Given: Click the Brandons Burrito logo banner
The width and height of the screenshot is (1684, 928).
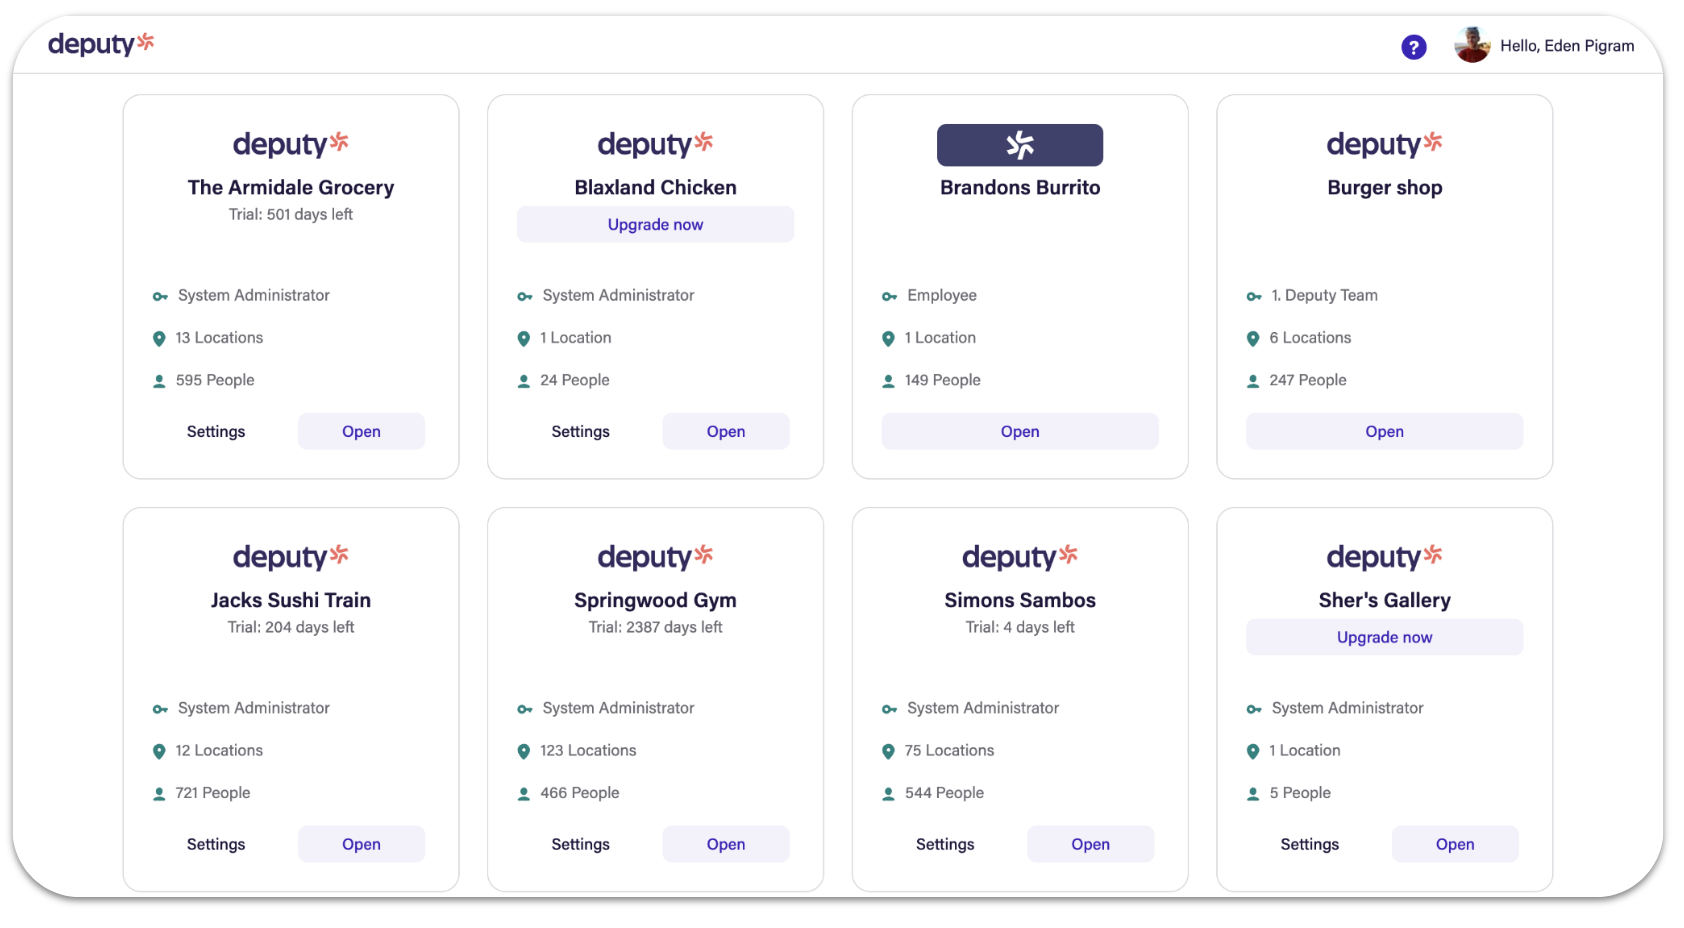Looking at the screenshot, I should pyautogui.click(x=1020, y=145).
